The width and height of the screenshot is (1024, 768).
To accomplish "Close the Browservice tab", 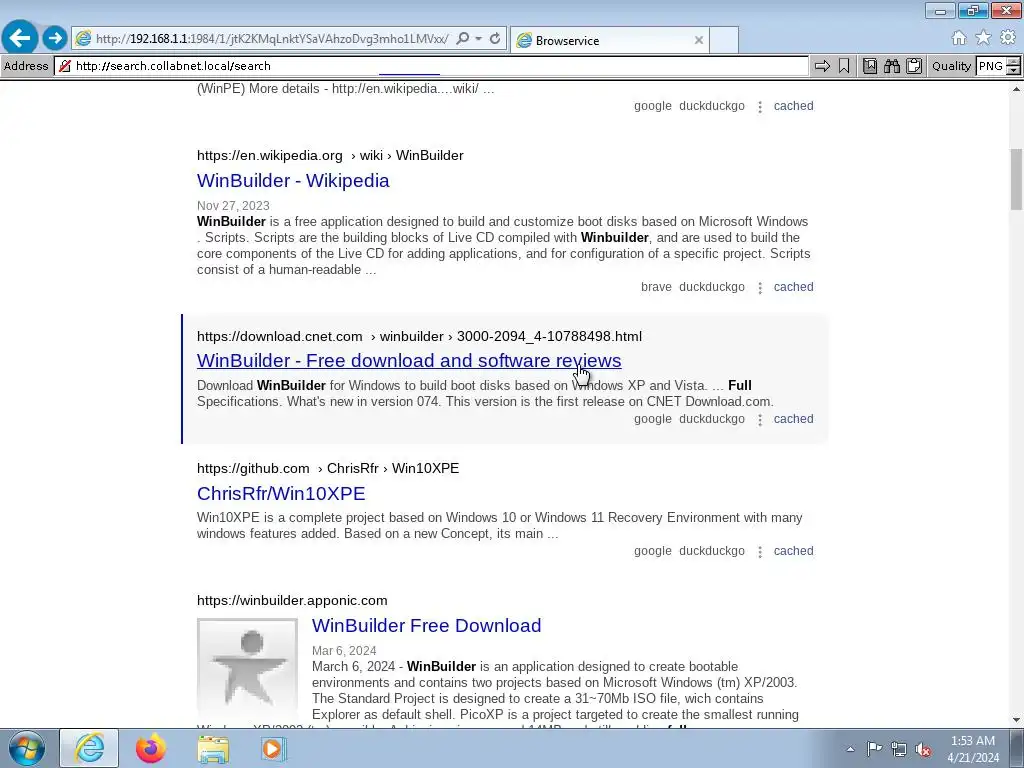I will (698, 40).
